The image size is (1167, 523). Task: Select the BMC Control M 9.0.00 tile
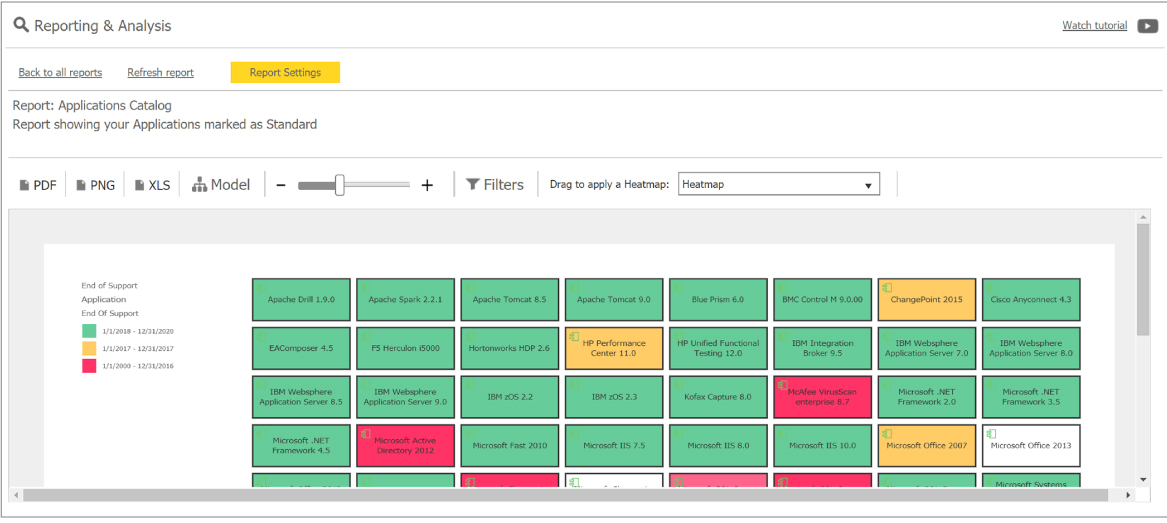point(822,299)
